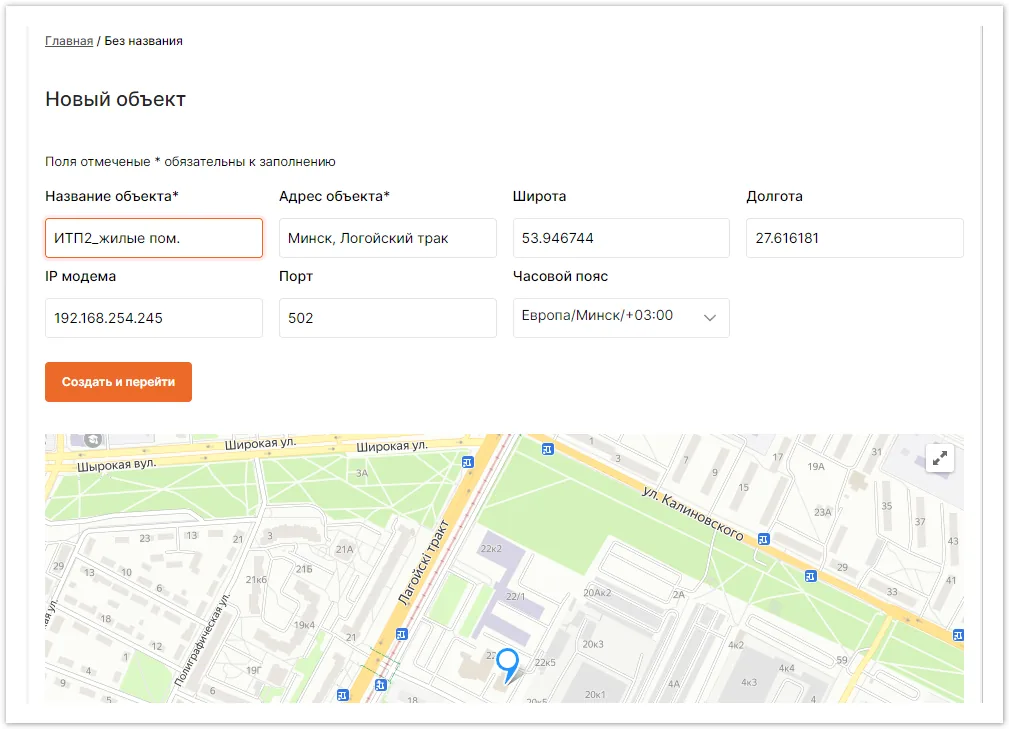1009x729 pixels.
Task: Click building 21Б on the map
Action: [x=304, y=569]
